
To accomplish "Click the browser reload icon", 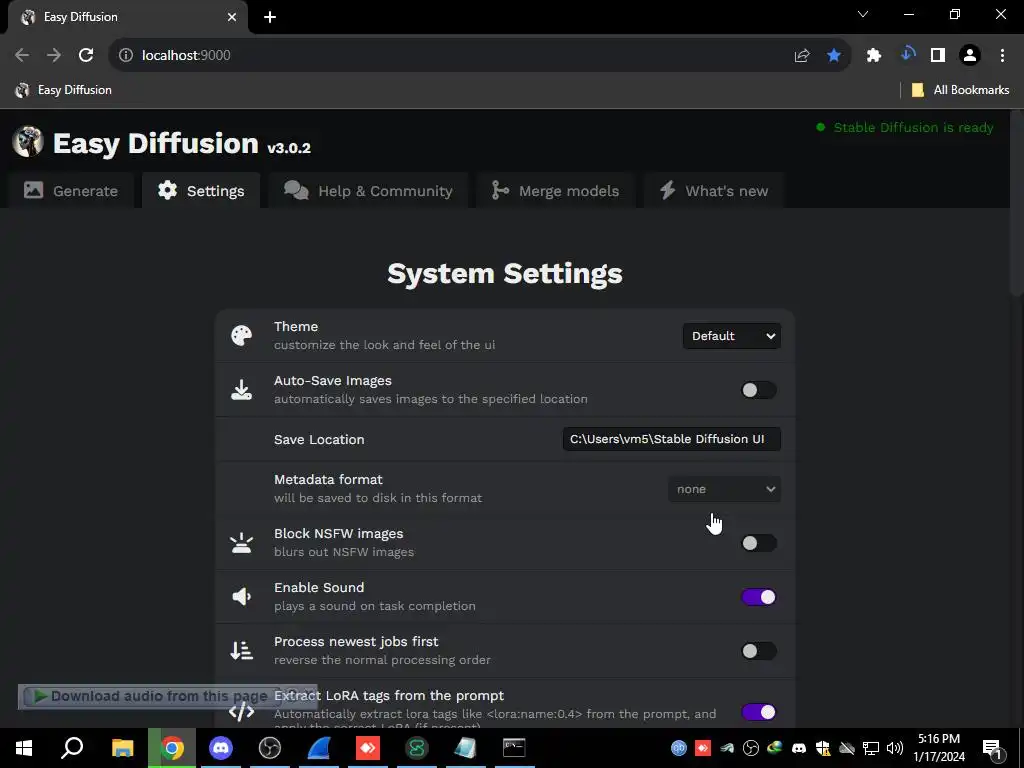I will pos(86,55).
